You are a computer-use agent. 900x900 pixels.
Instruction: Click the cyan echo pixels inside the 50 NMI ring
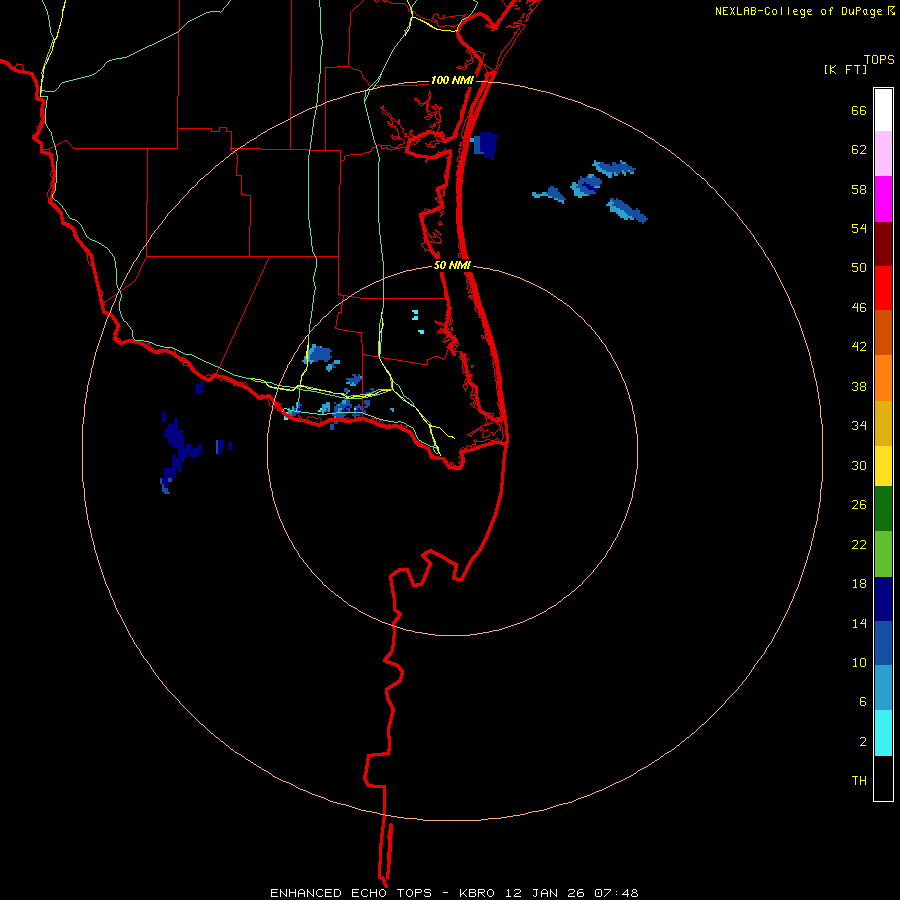click(x=417, y=321)
